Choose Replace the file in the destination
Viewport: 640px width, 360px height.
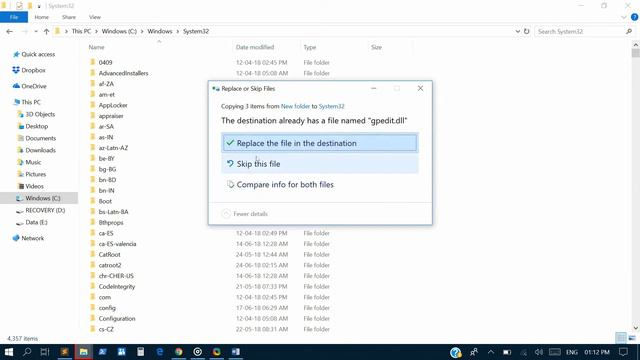[320, 143]
